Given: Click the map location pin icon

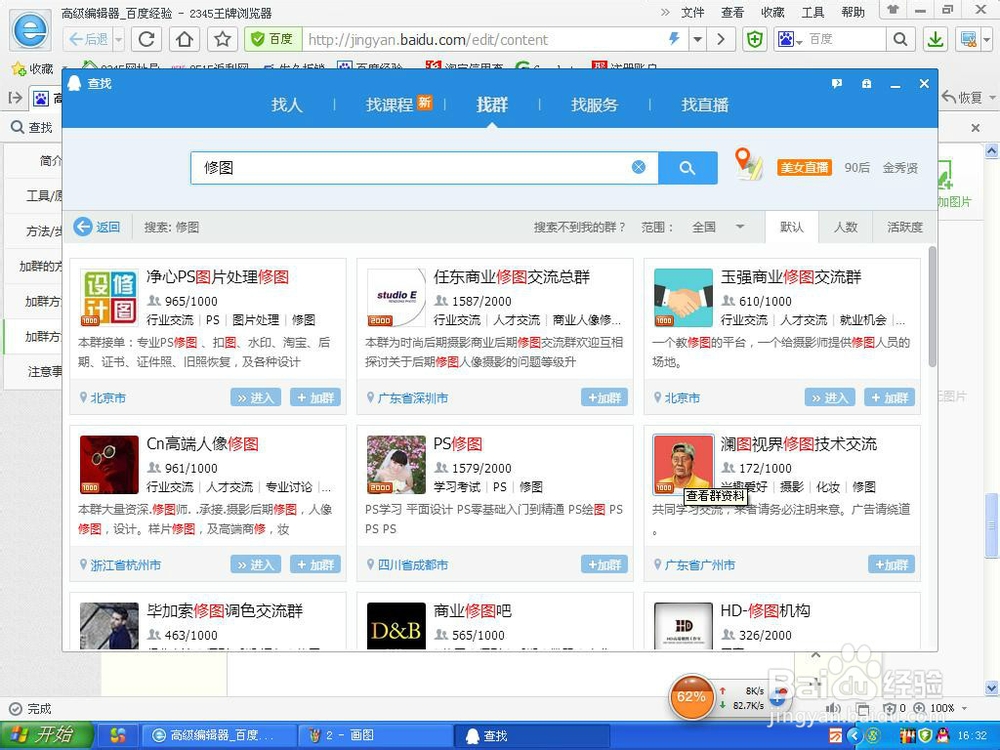Looking at the screenshot, I should (749, 164).
